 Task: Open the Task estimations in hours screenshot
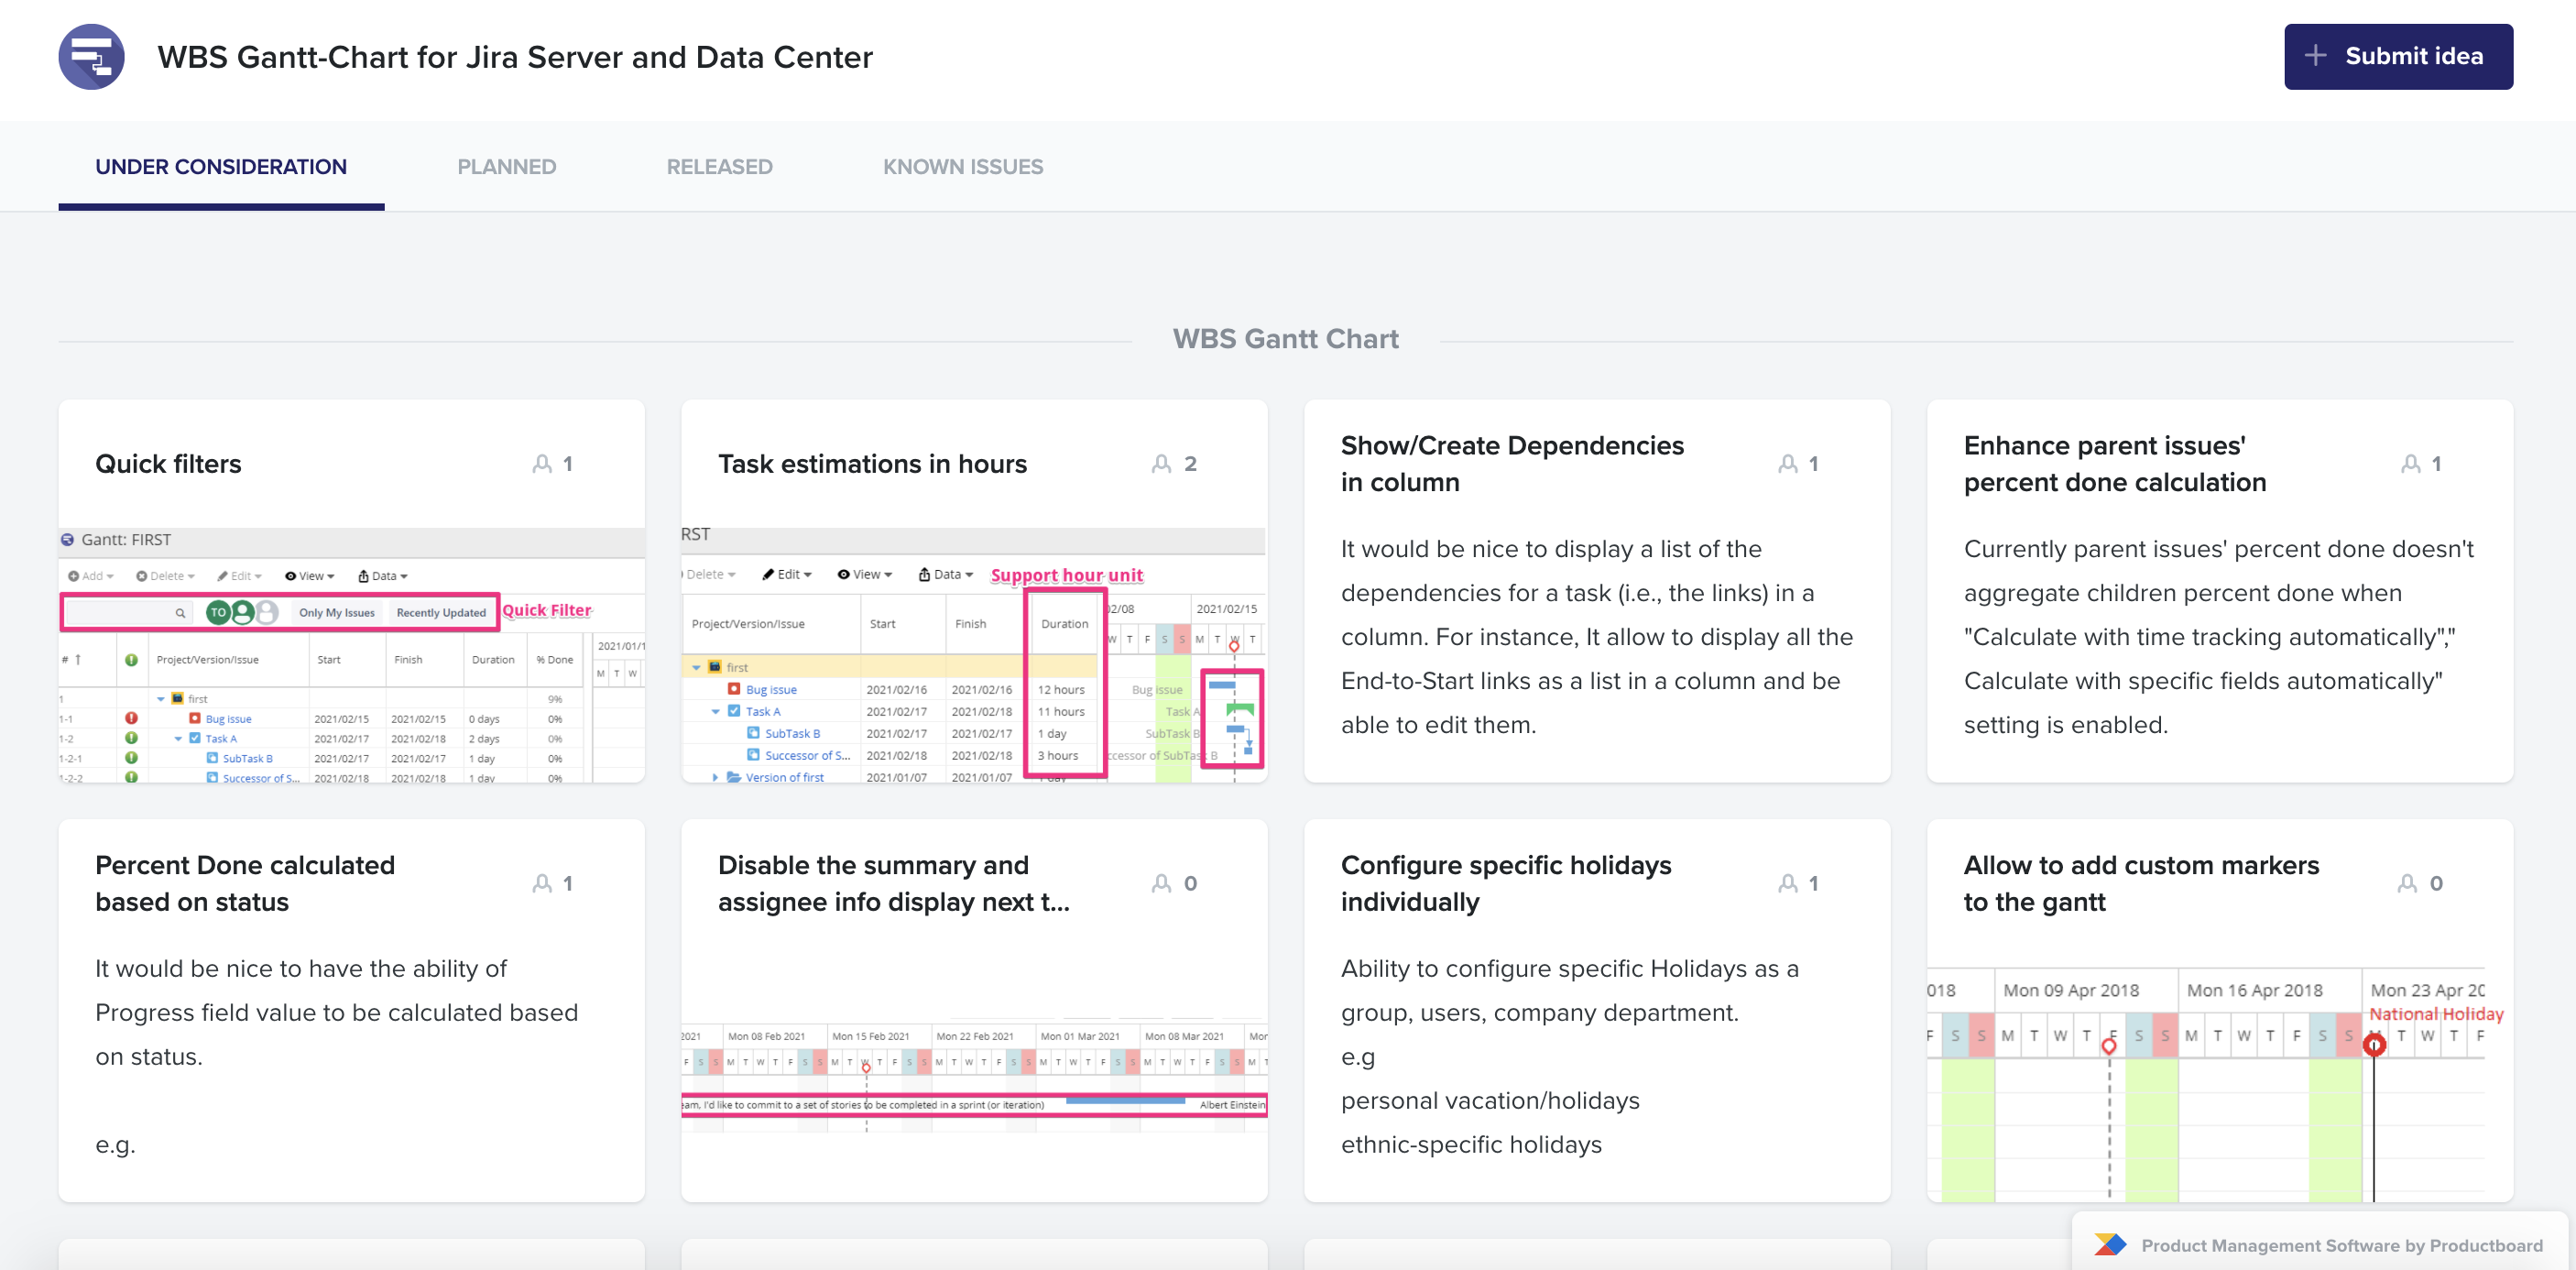tap(973, 655)
